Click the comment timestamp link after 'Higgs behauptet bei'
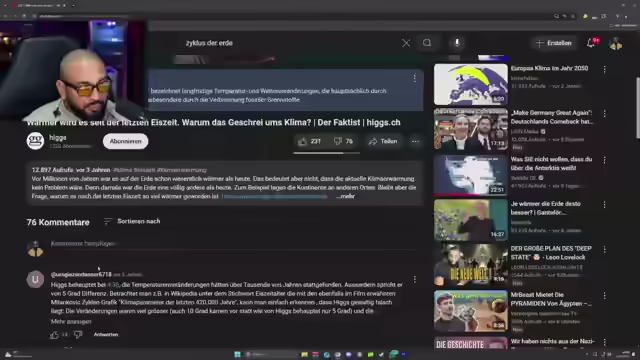The height and width of the screenshot is (360, 640). click(113, 284)
